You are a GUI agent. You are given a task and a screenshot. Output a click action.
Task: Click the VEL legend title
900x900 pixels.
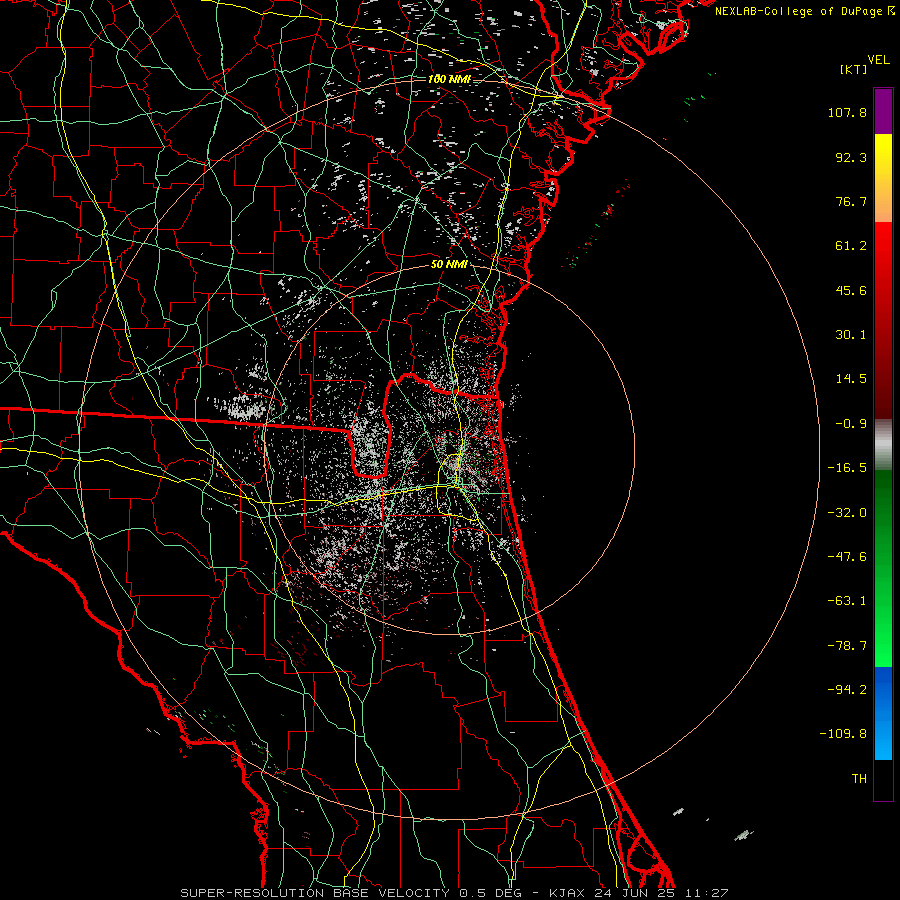pos(878,60)
